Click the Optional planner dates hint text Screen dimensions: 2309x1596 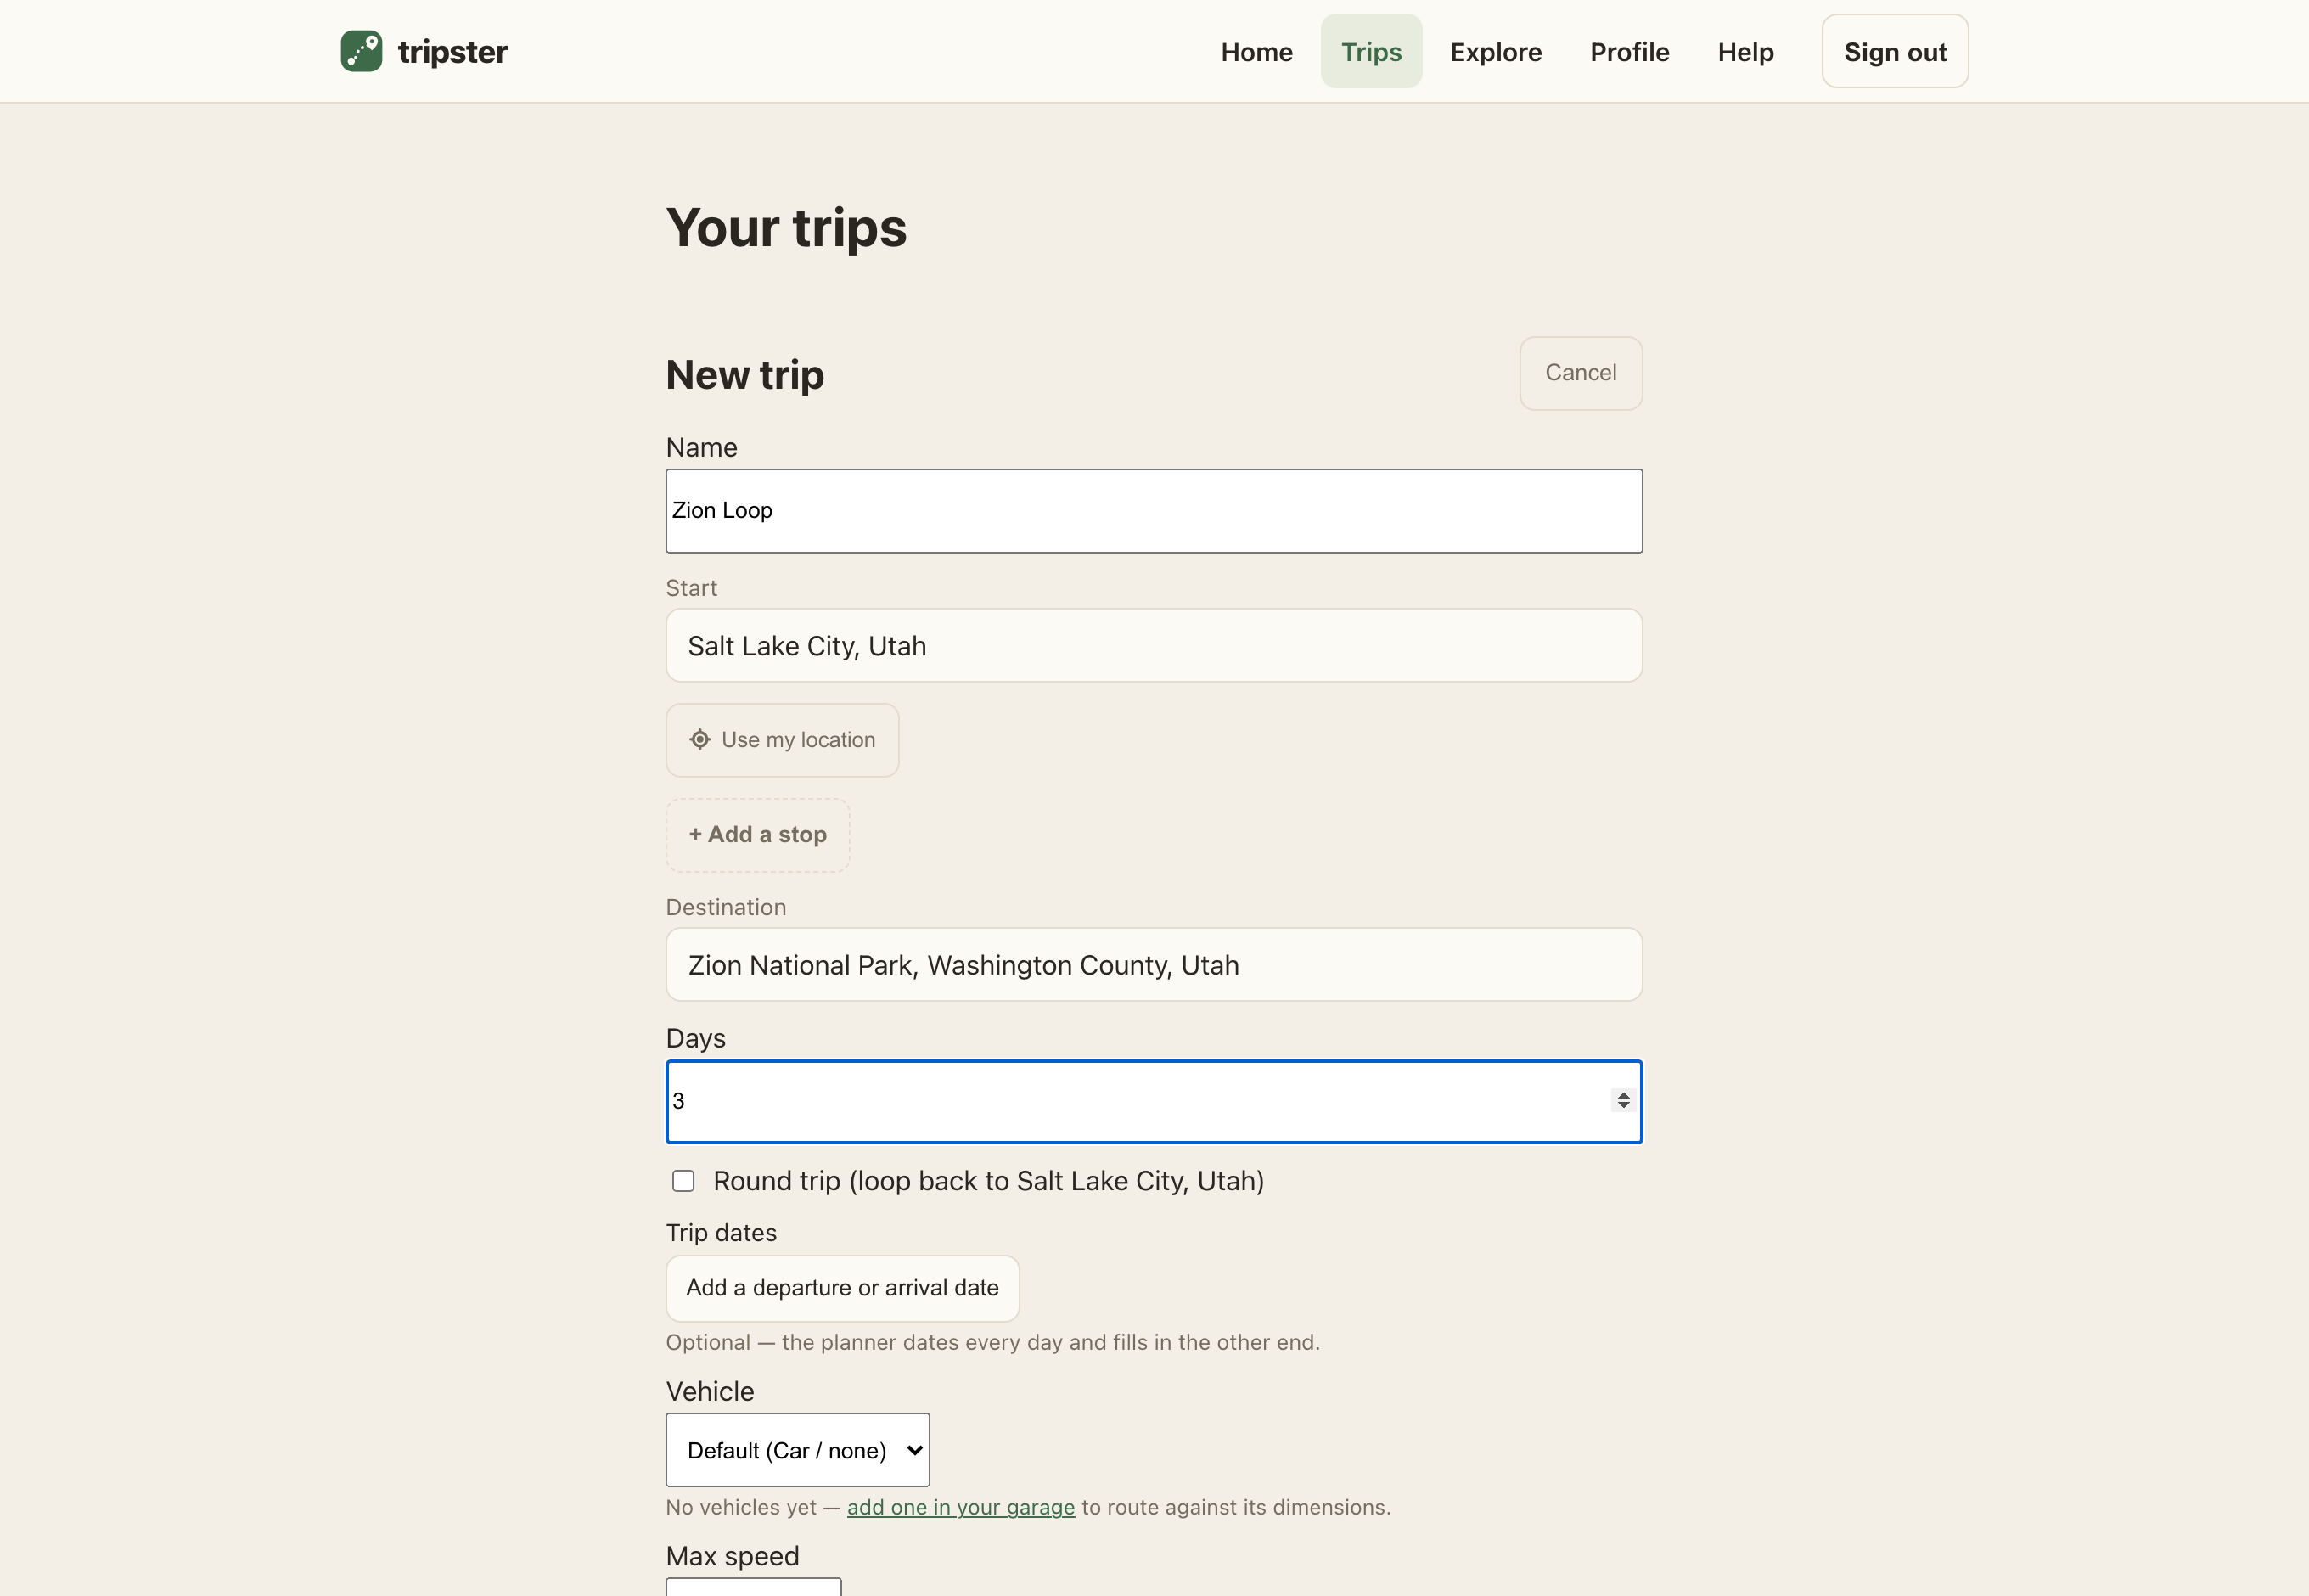point(992,1342)
